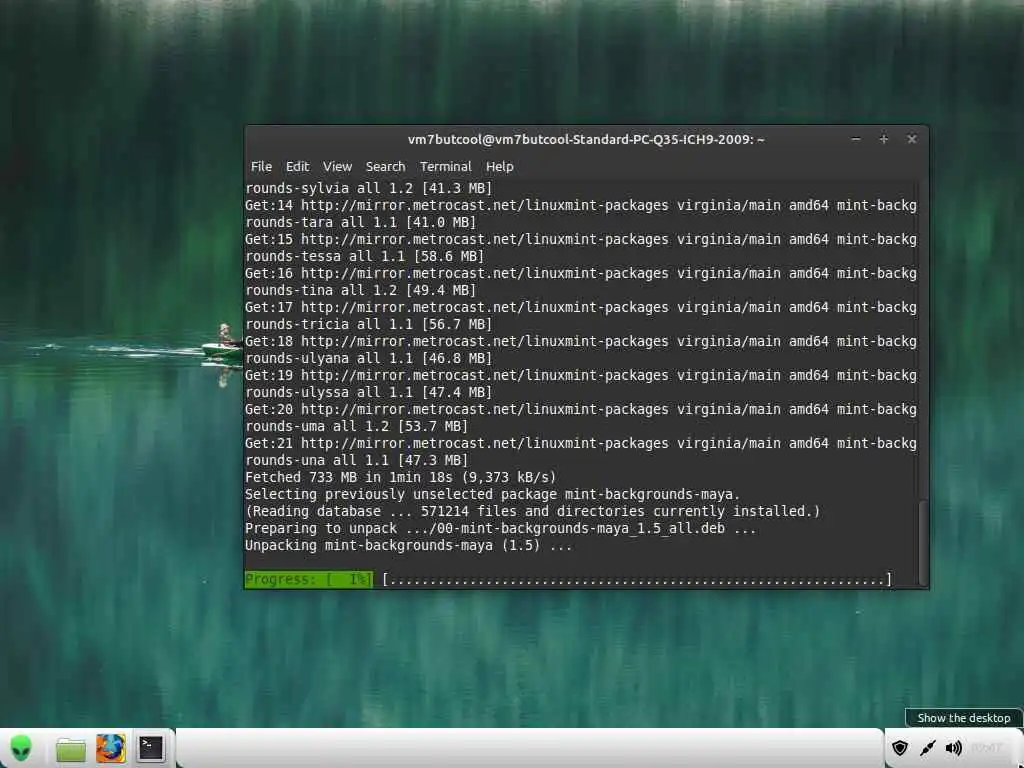This screenshot has height=768, width=1024.
Task: Click 'rounds-tessa all 1.1 [58.6 MB]' line
Action: [x=364, y=256]
